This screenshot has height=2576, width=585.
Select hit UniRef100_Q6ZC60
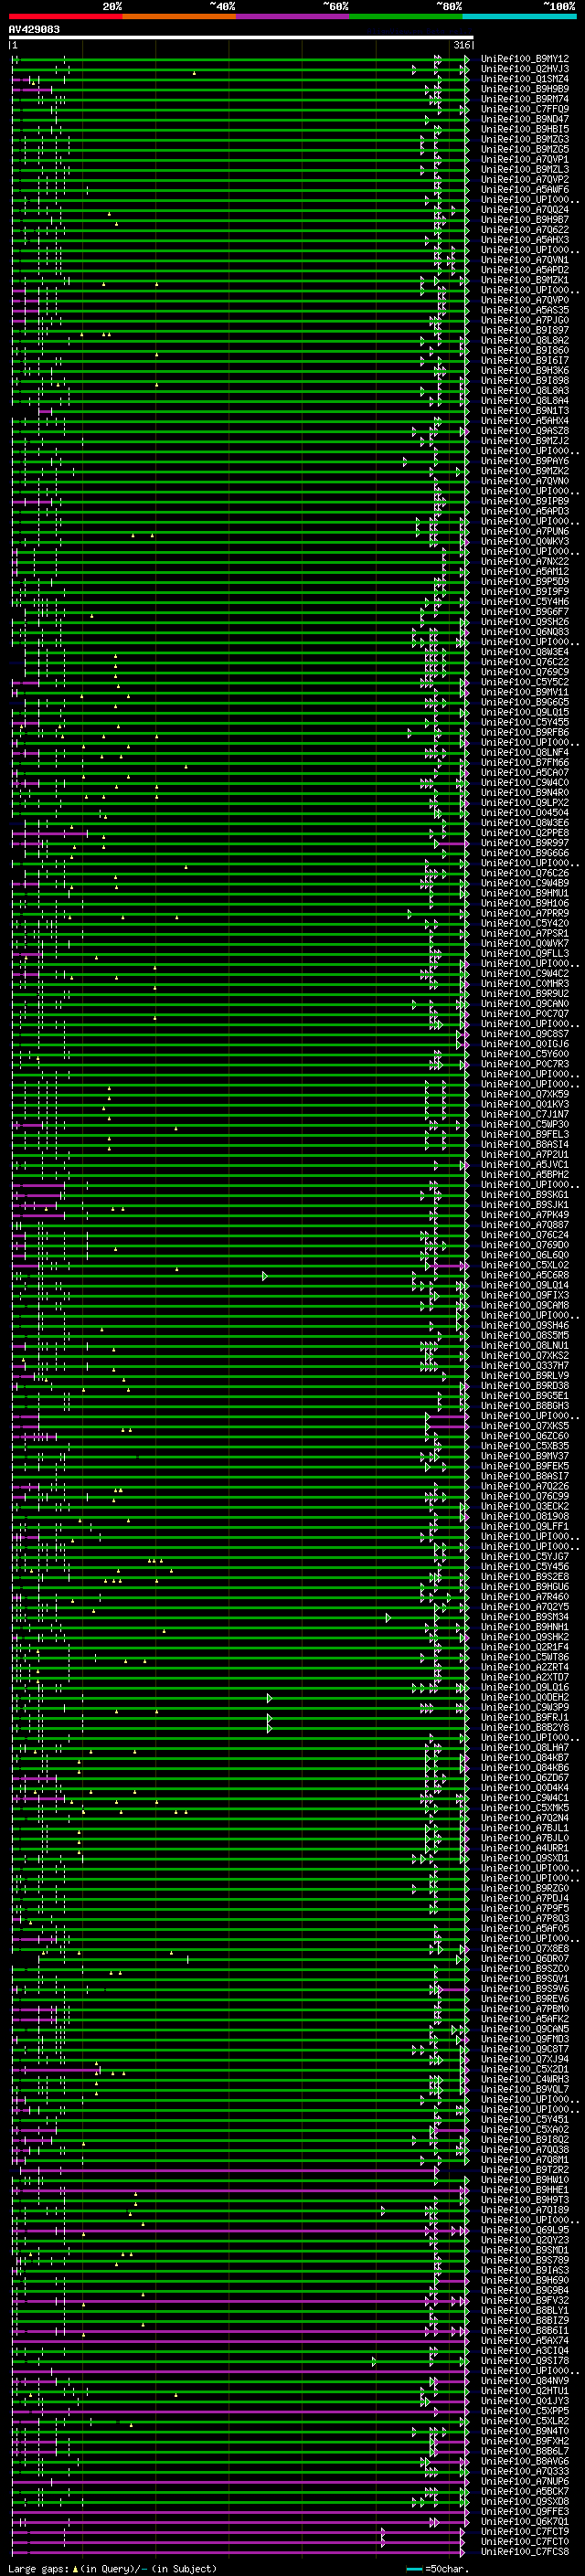pos(525,1436)
